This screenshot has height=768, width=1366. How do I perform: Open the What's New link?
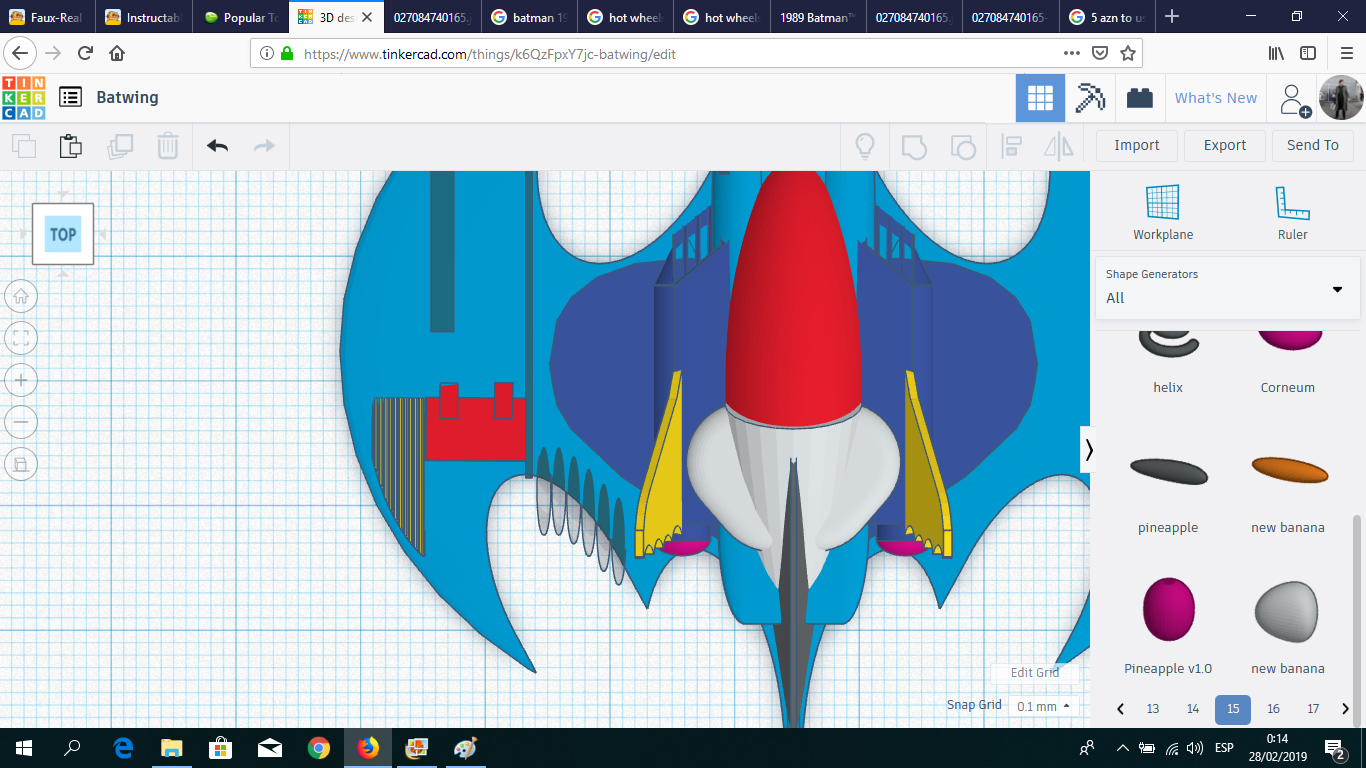click(1216, 98)
